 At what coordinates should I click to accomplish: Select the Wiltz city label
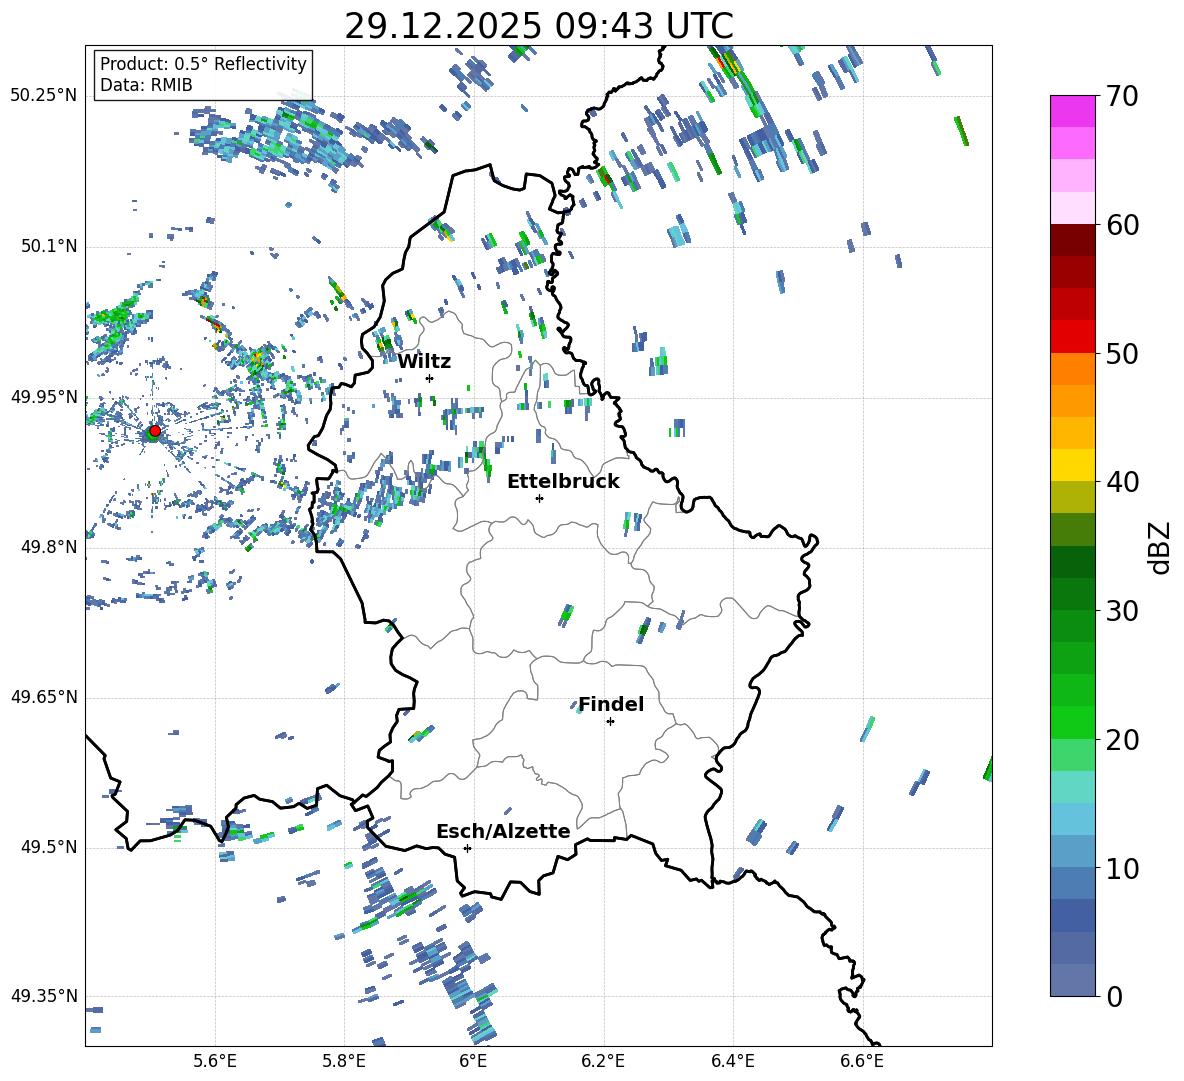pyautogui.click(x=424, y=361)
